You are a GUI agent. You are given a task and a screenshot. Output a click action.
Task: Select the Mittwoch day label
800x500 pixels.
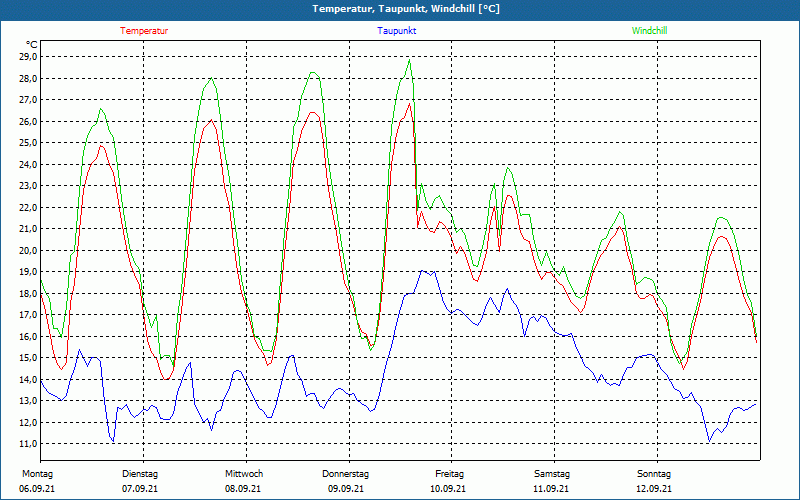click(x=244, y=473)
